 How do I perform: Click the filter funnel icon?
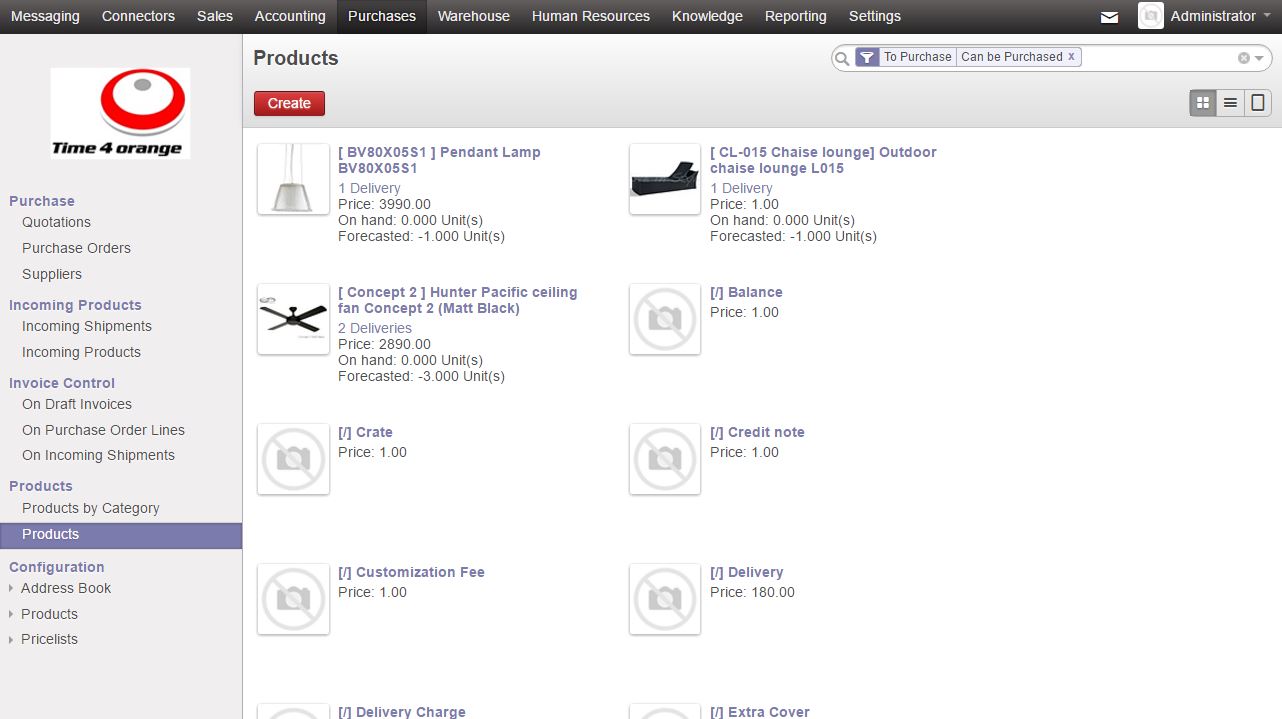867,57
